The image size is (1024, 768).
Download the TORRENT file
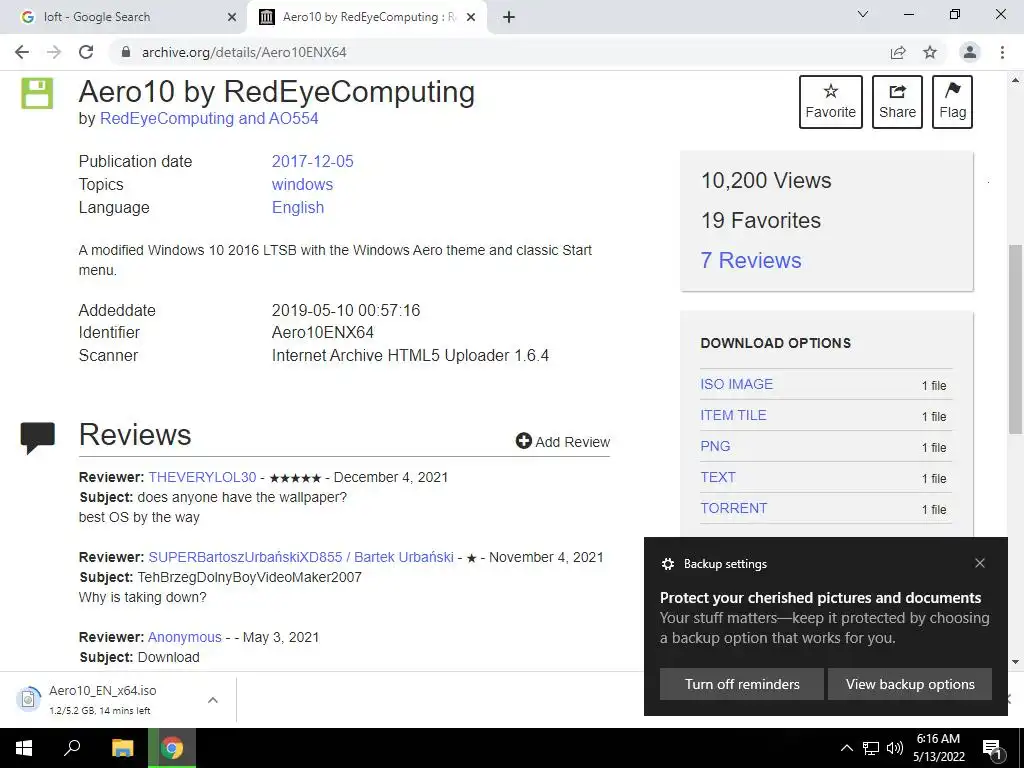point(733,508)
